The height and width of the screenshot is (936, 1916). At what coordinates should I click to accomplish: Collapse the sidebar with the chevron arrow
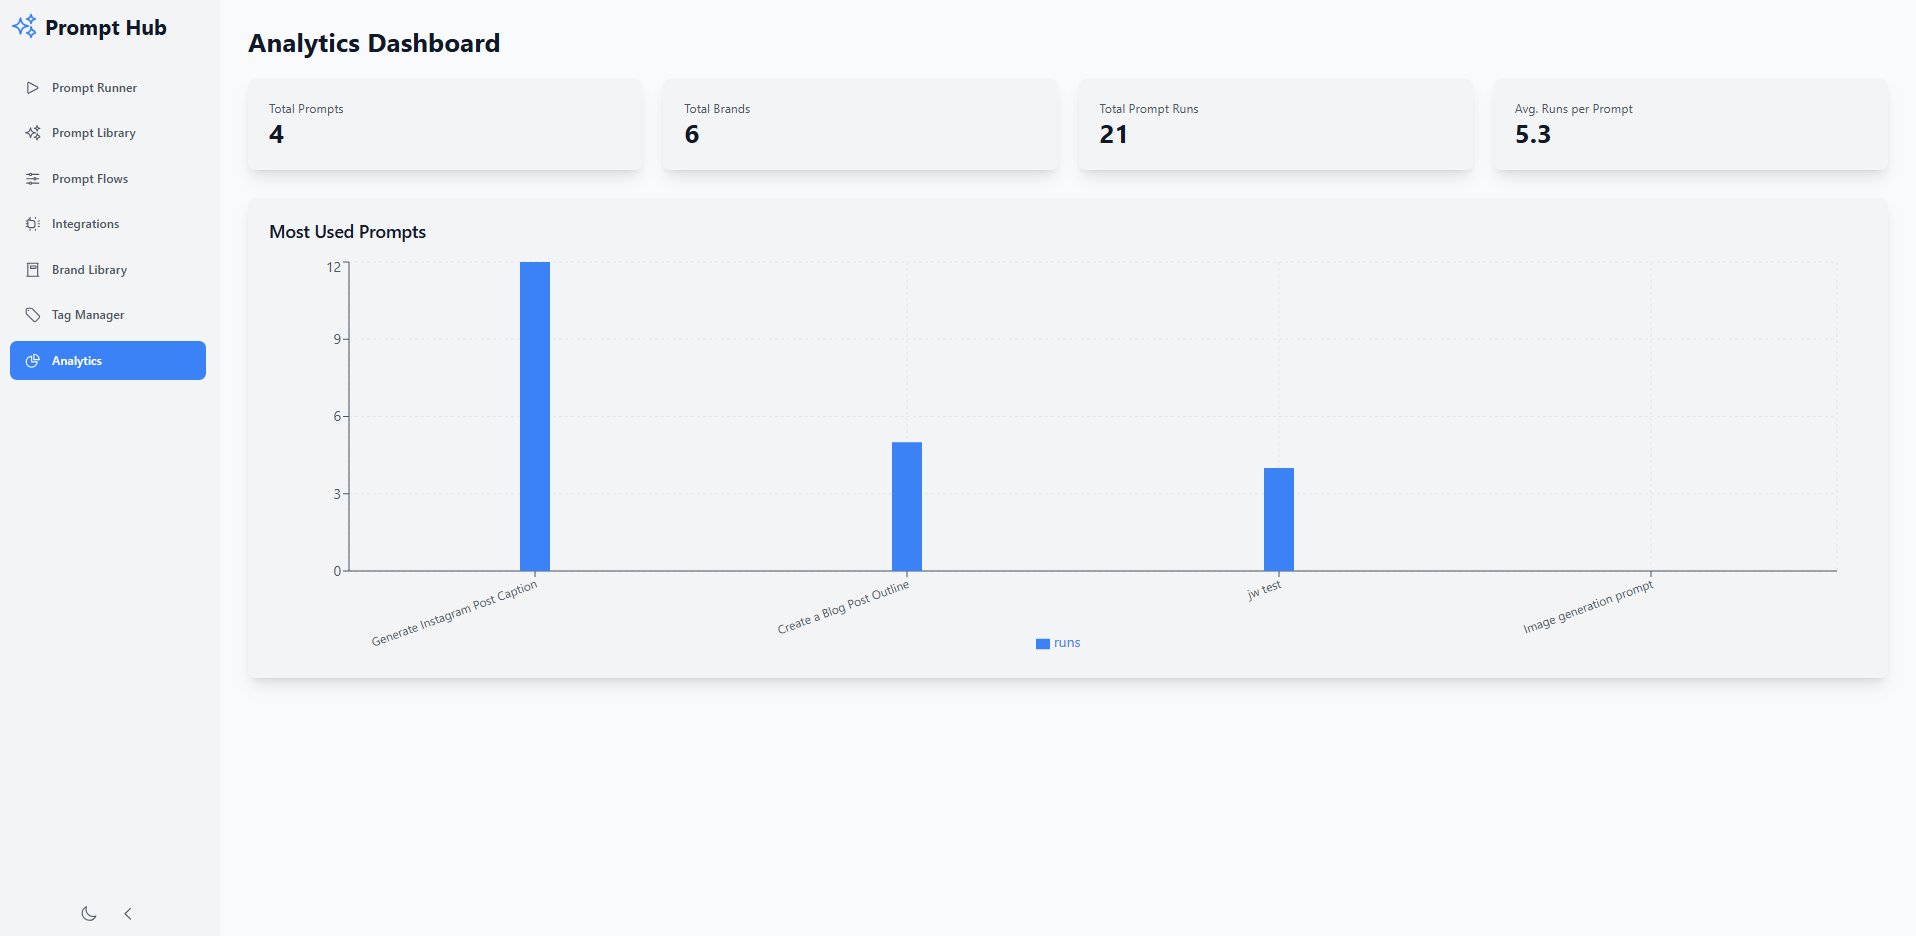click(x=128, y=913)
